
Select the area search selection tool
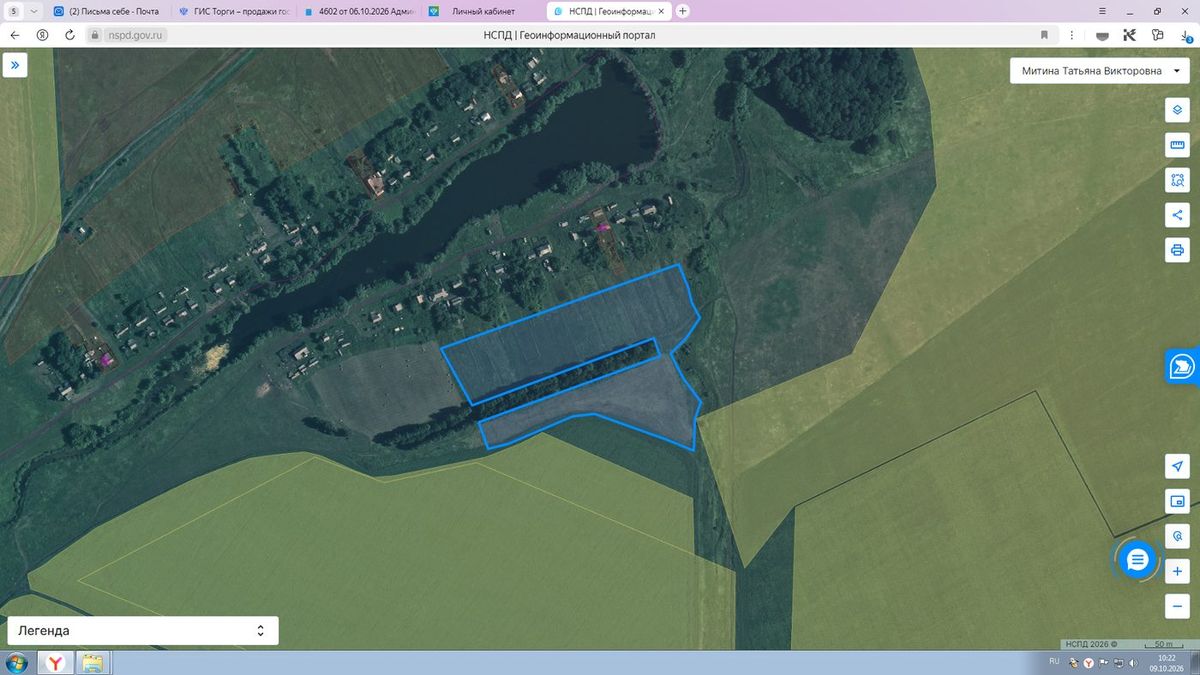[1177, 180]
